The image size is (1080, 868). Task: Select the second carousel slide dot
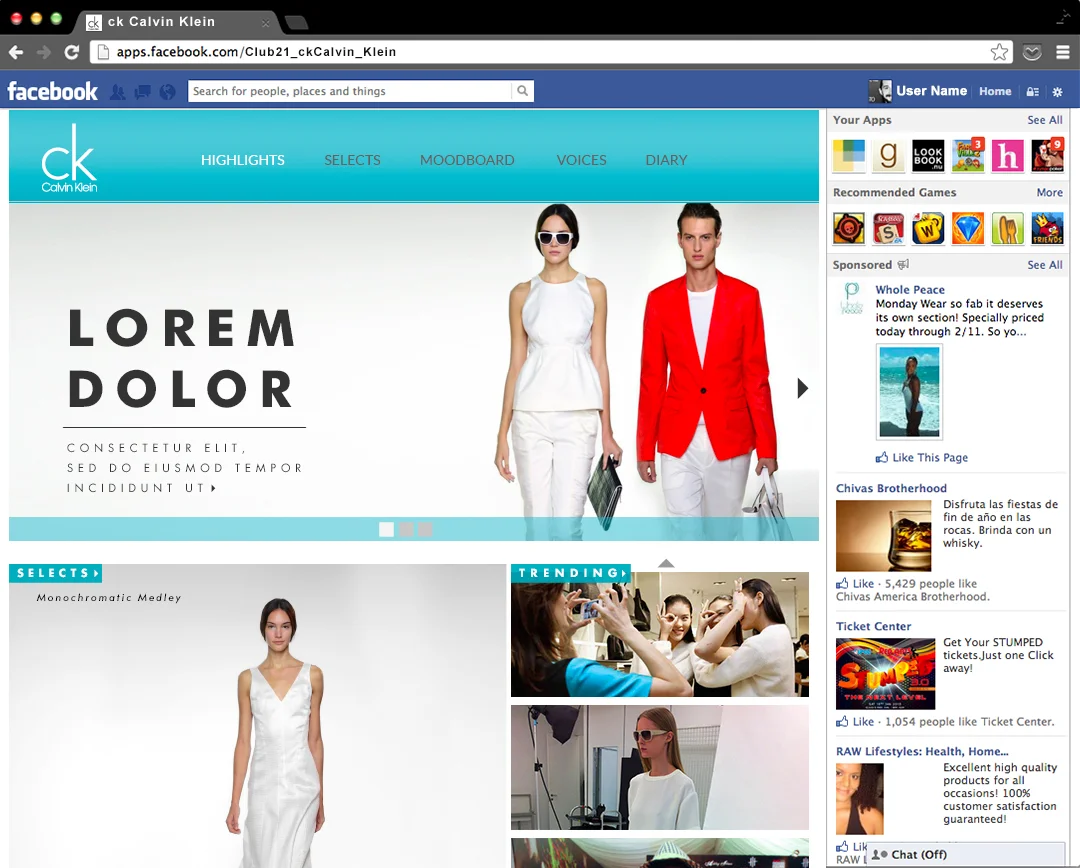(x=406, y=529)
